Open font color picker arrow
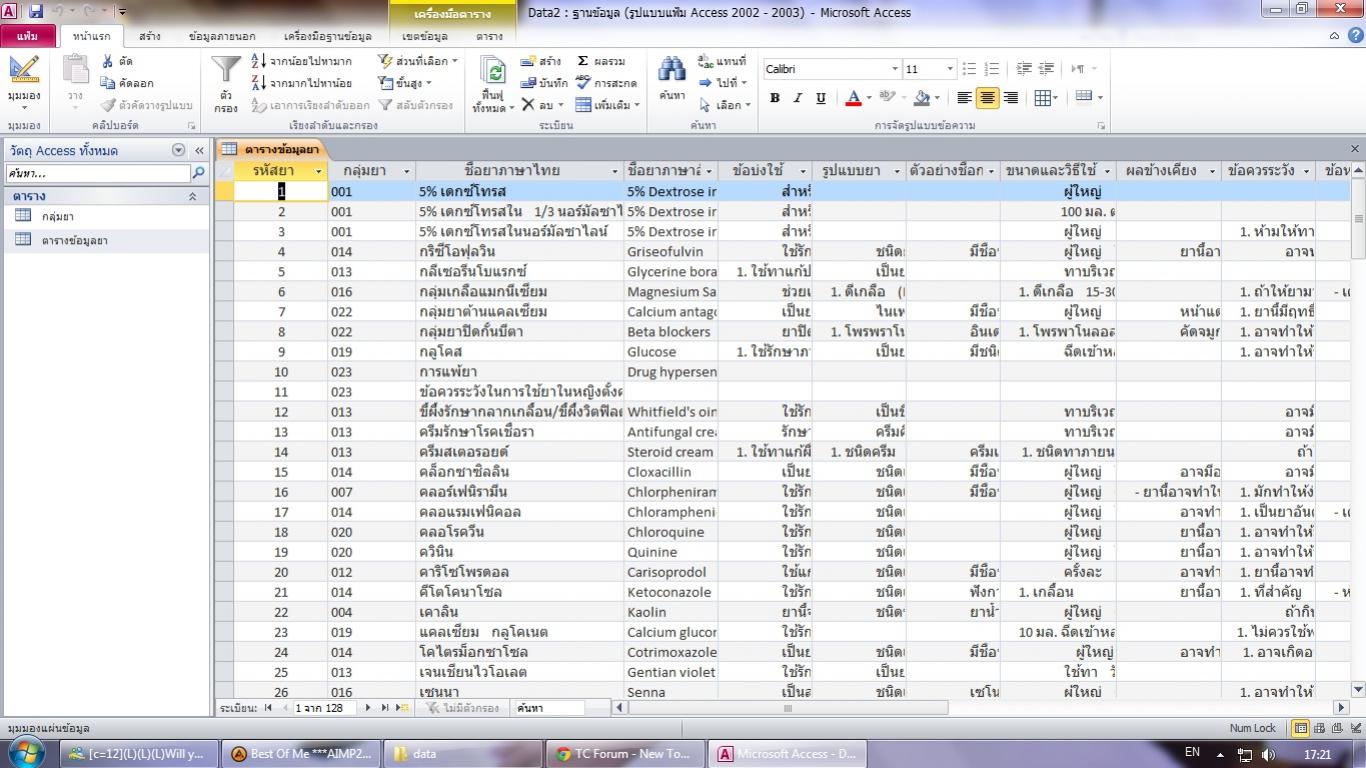The height and width of the screenshot is (768, 1366). coord(869,98)
